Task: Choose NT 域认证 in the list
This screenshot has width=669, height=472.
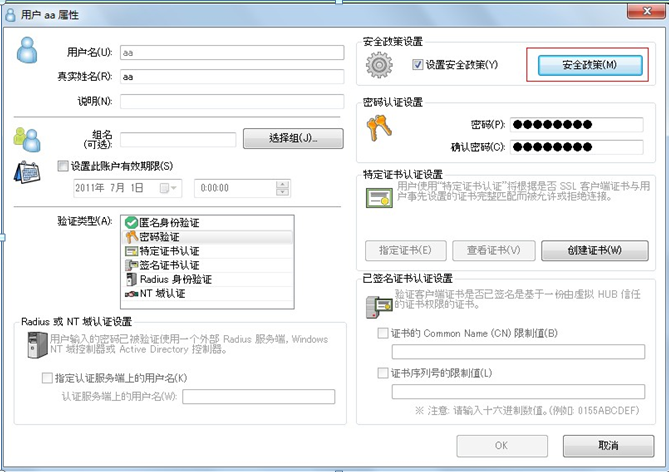Action: [208, 294]
